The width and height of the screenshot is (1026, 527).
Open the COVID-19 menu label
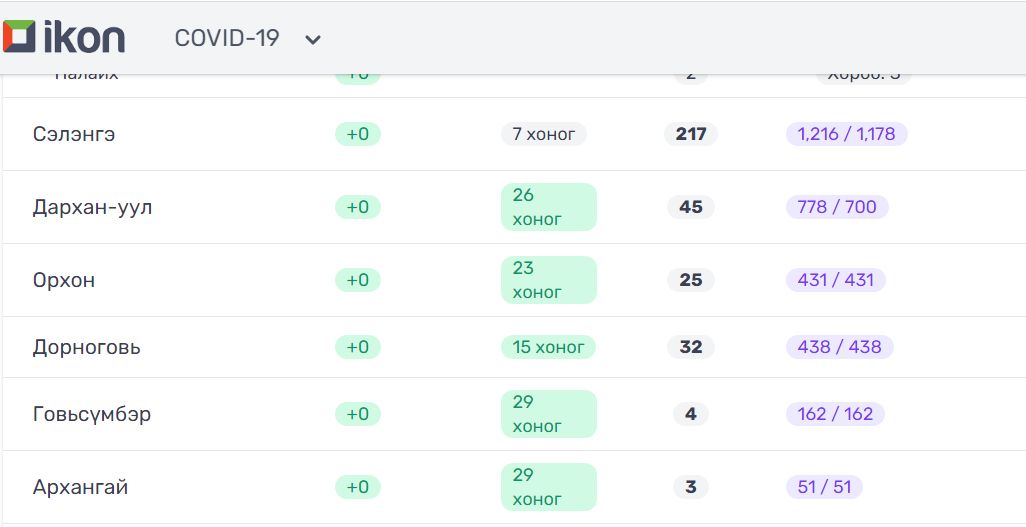point(227,38)
